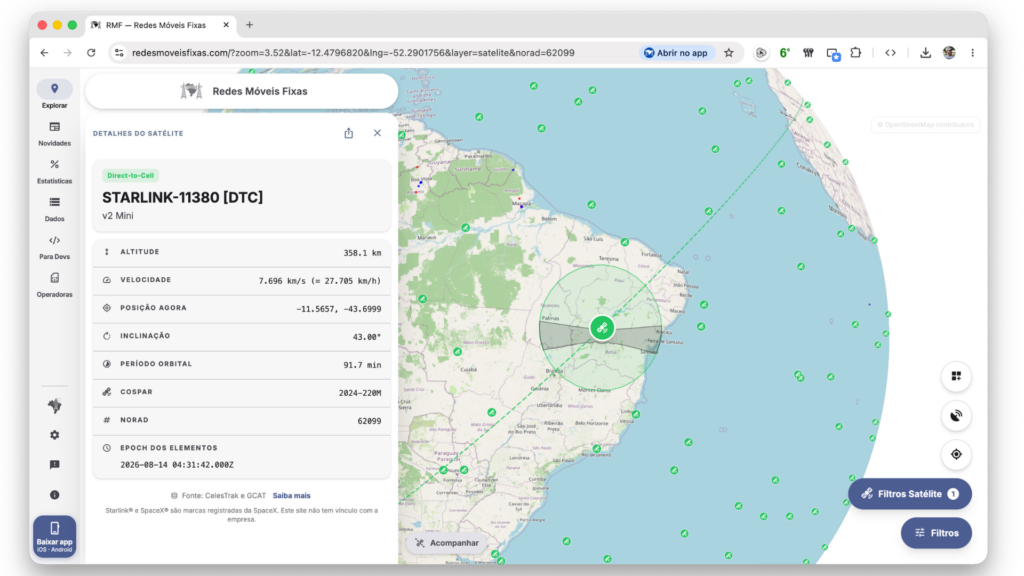Screen dimensions: 1024x576
Task: Open the Explorar section in sidebar
Action: coord(54,95)
